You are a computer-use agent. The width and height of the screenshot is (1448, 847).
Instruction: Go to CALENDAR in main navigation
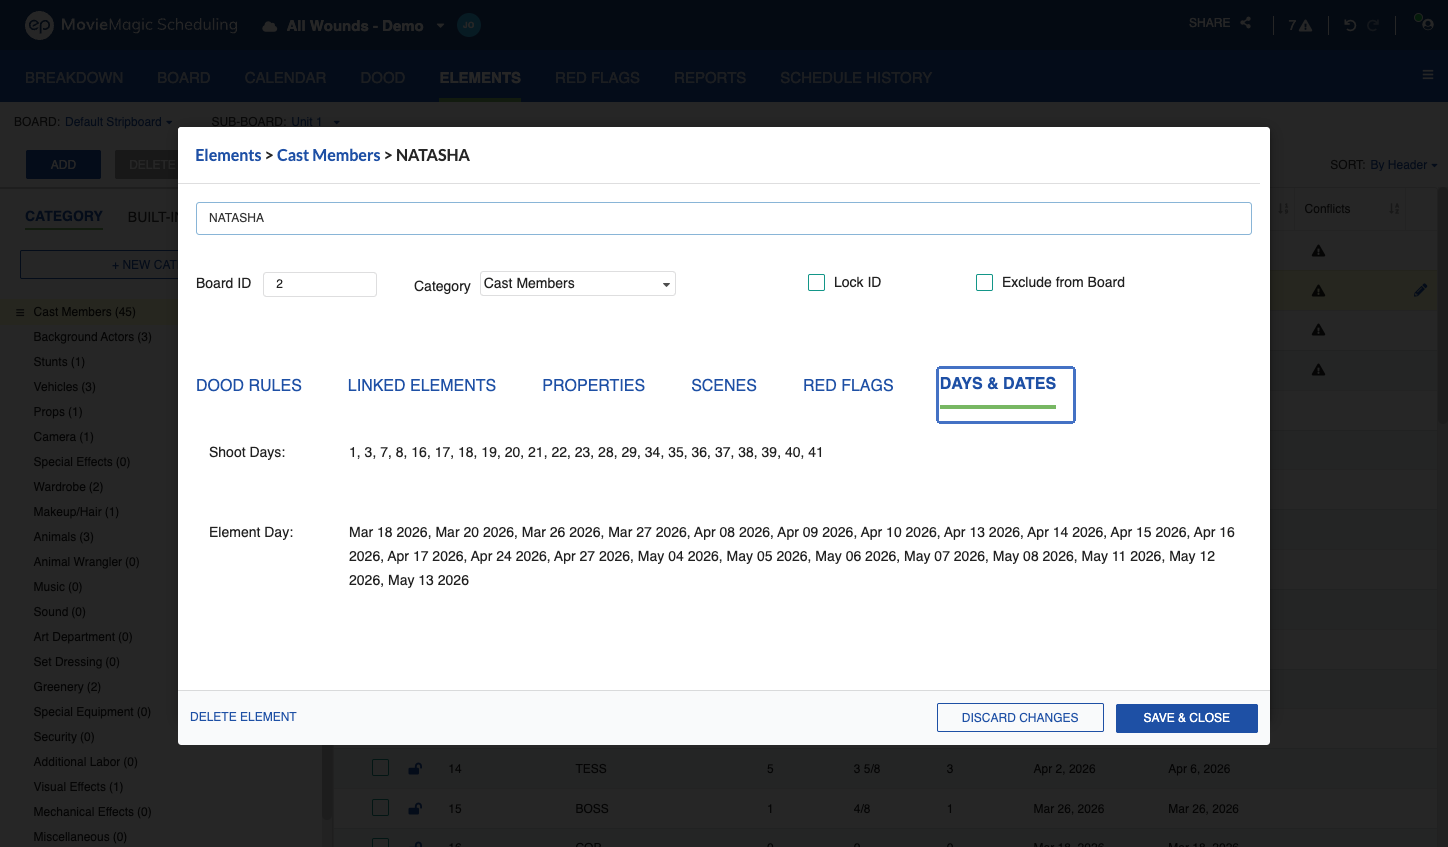tap(285, 78)
